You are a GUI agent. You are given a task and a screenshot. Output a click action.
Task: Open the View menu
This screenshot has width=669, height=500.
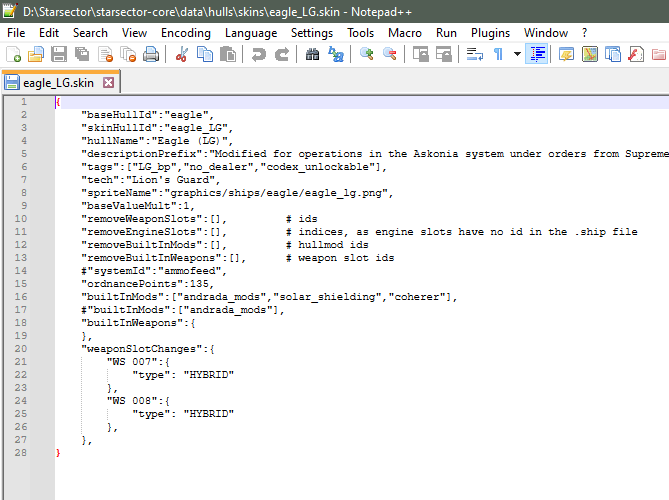pos(134,33)
